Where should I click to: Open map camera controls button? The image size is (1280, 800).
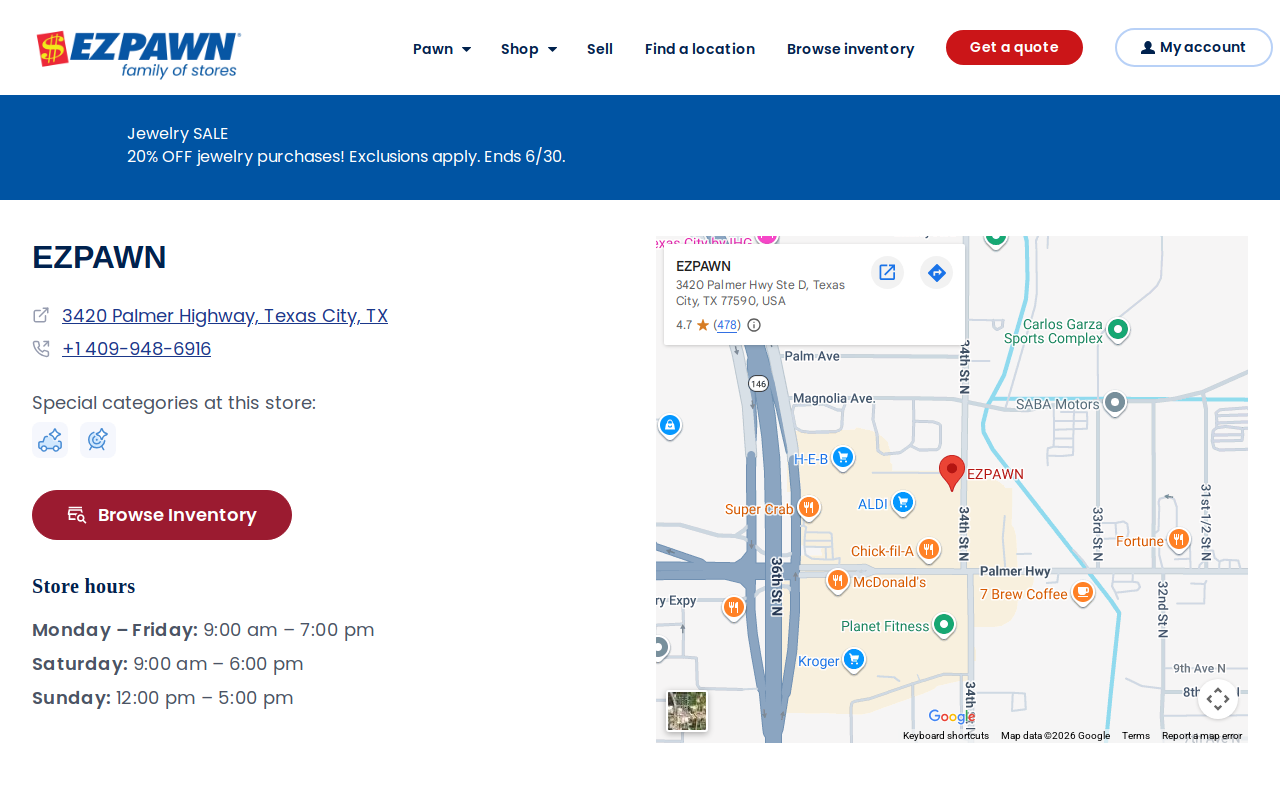(x=1218, y=699)
